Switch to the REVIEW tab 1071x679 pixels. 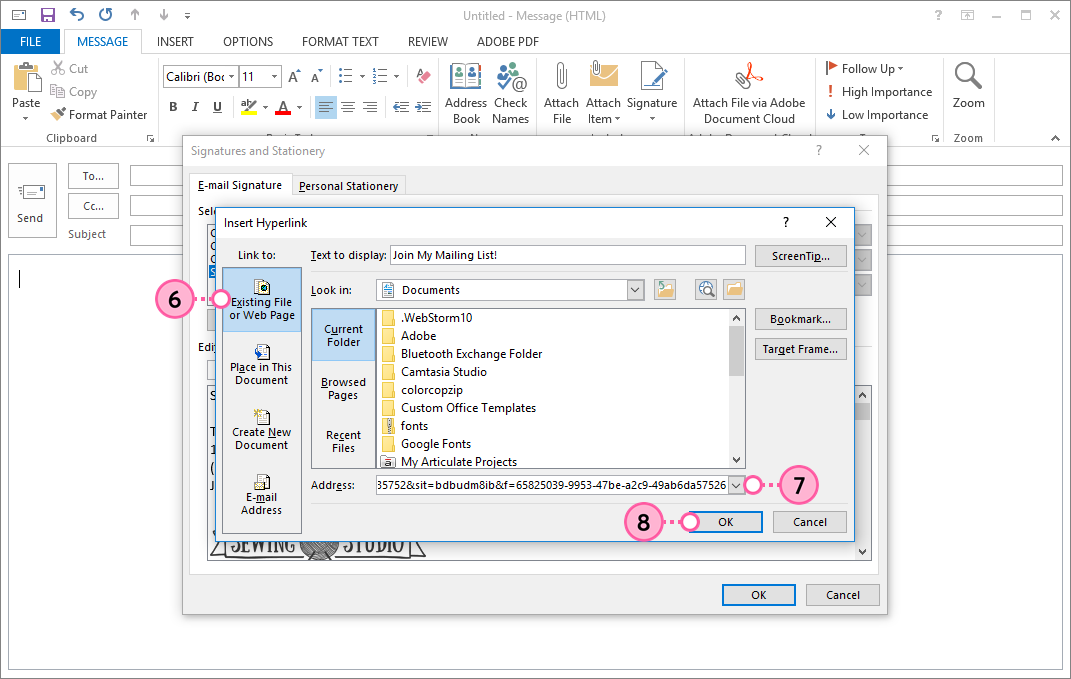coord(428,42)
